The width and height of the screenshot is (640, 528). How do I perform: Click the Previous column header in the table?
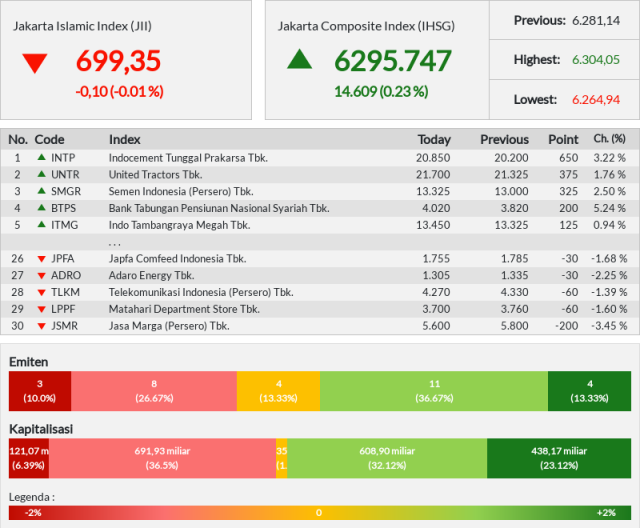(504, 140)
